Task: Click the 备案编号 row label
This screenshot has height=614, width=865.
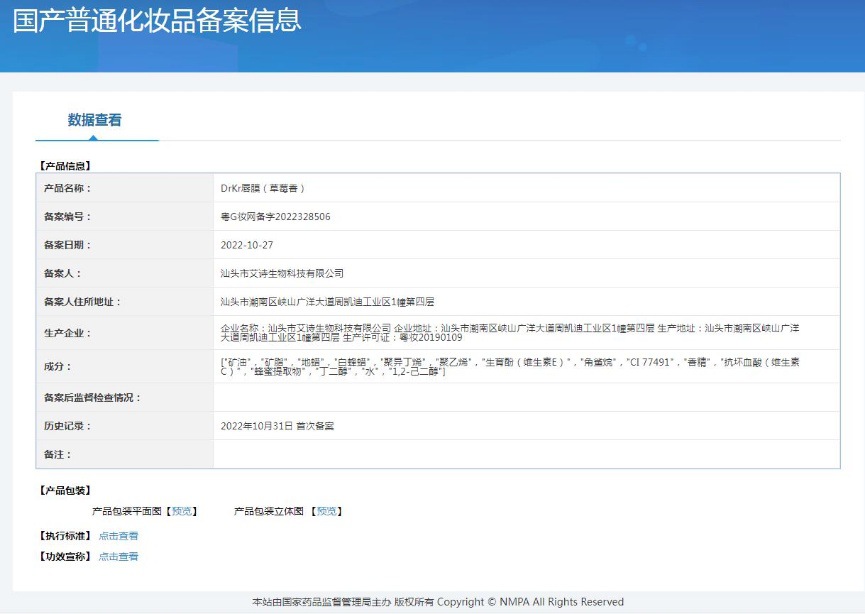Action: (x=67, y=217)
